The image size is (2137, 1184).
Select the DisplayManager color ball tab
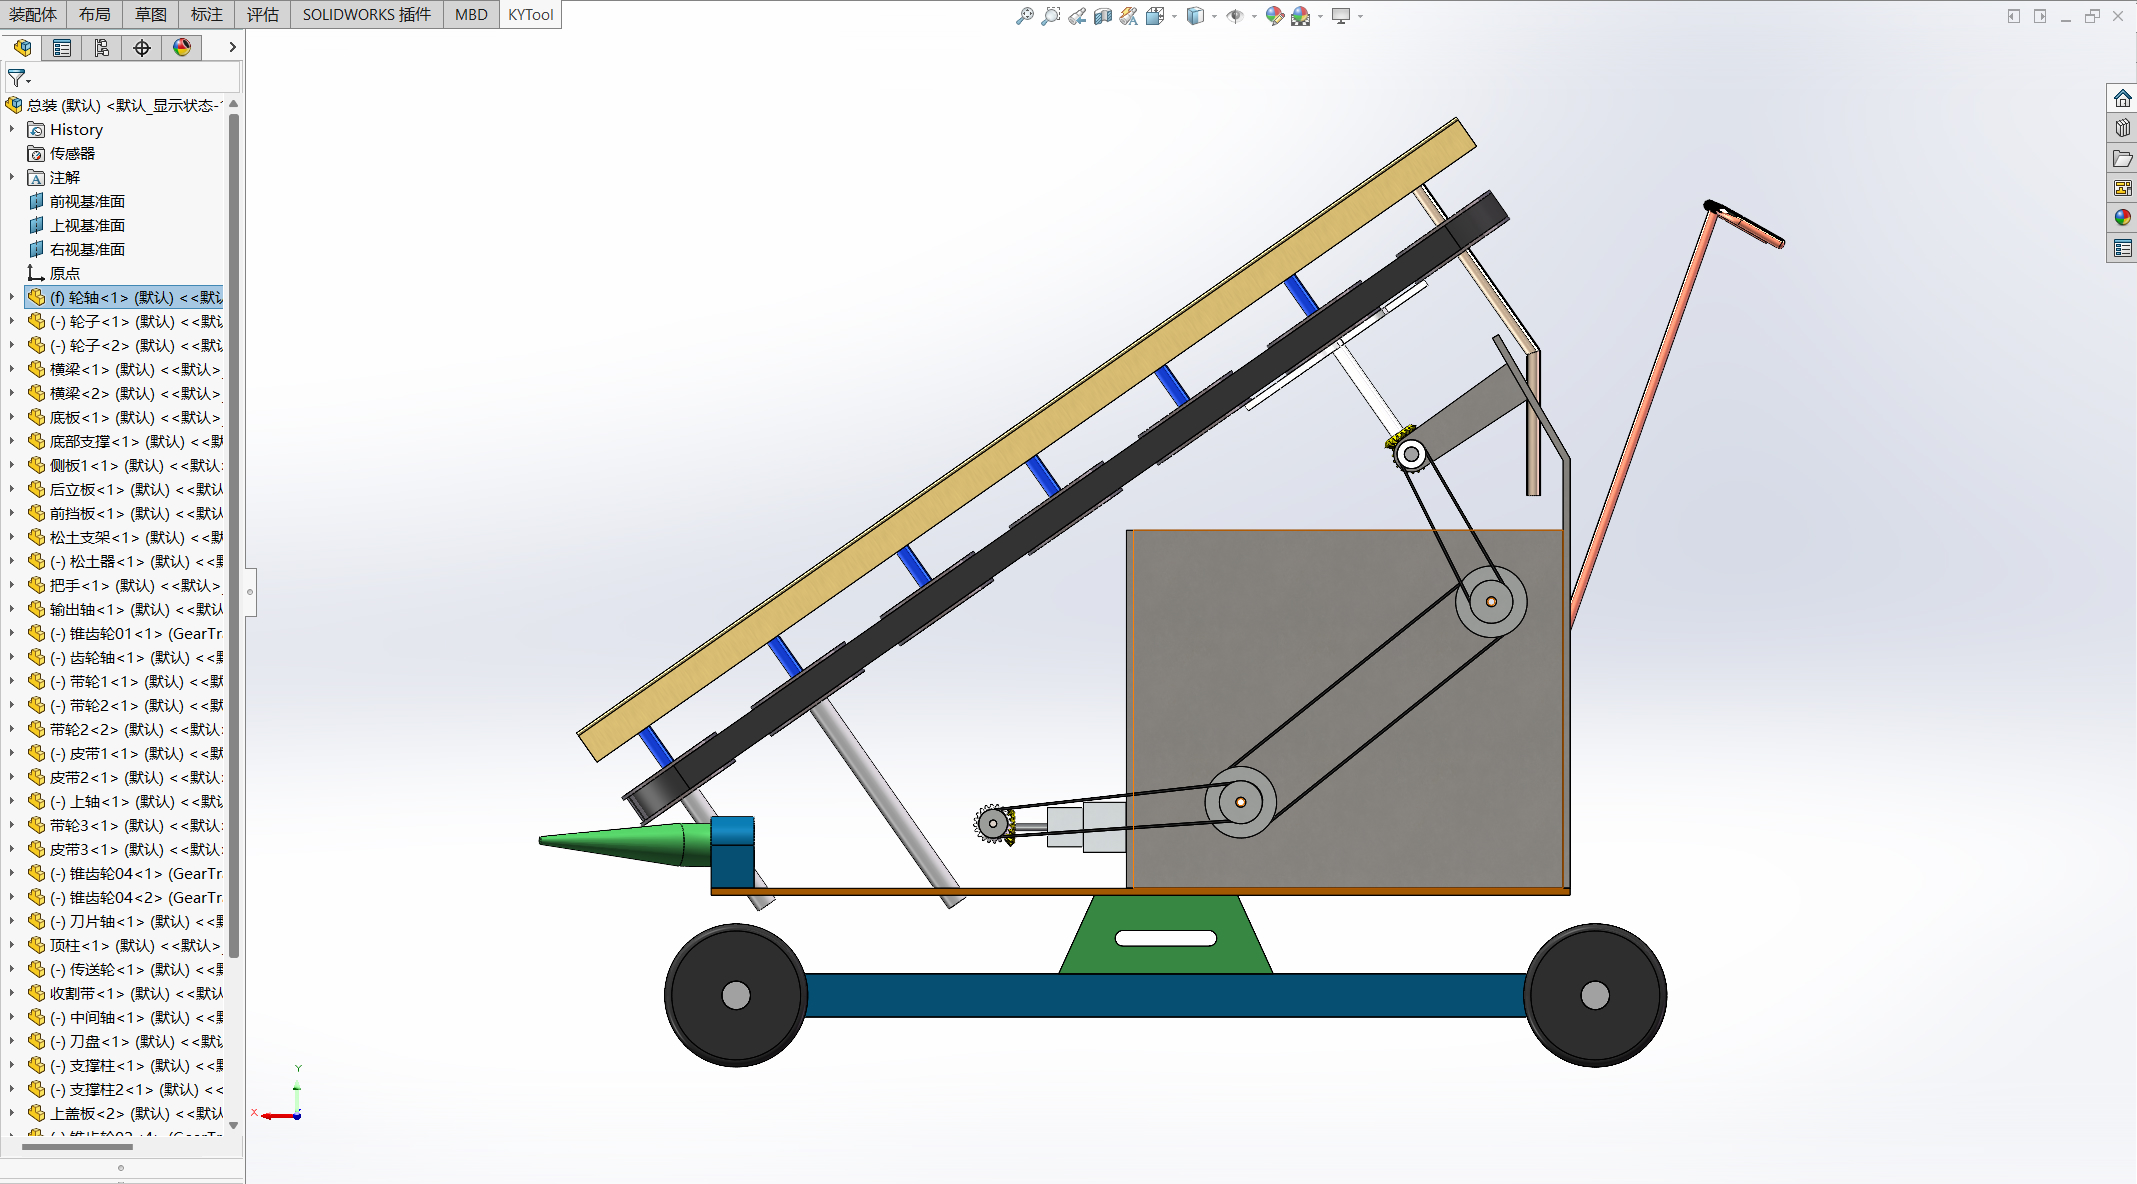tap(182, 47)
